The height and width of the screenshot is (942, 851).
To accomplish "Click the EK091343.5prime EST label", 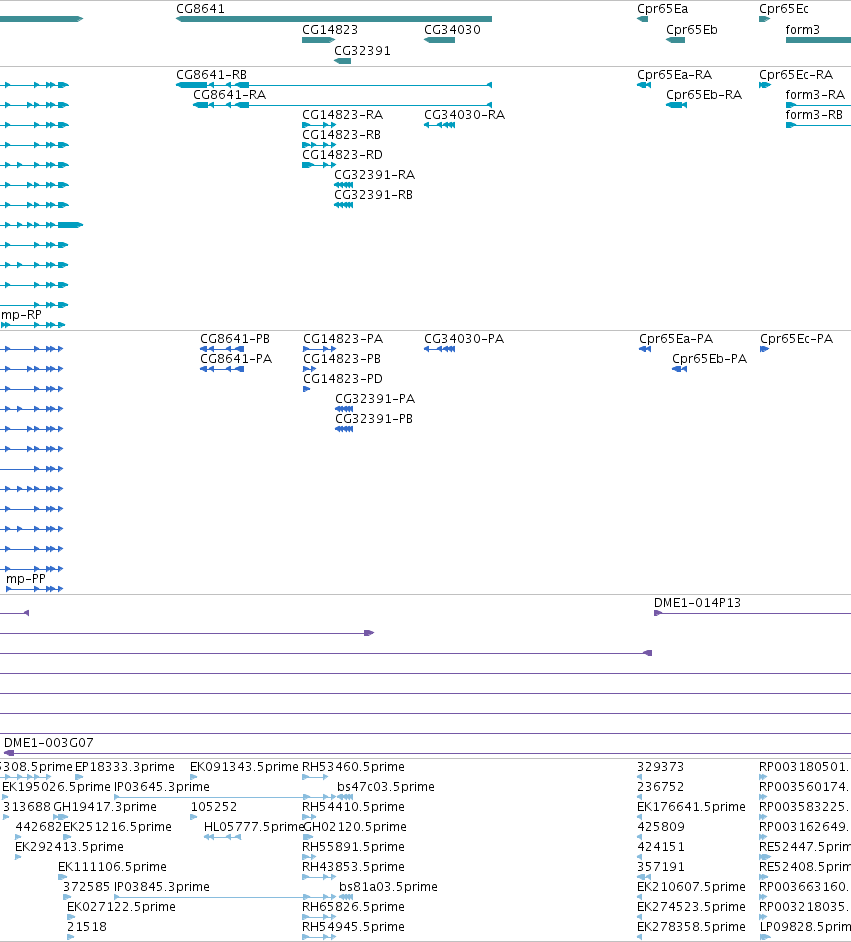I will 244,767.
